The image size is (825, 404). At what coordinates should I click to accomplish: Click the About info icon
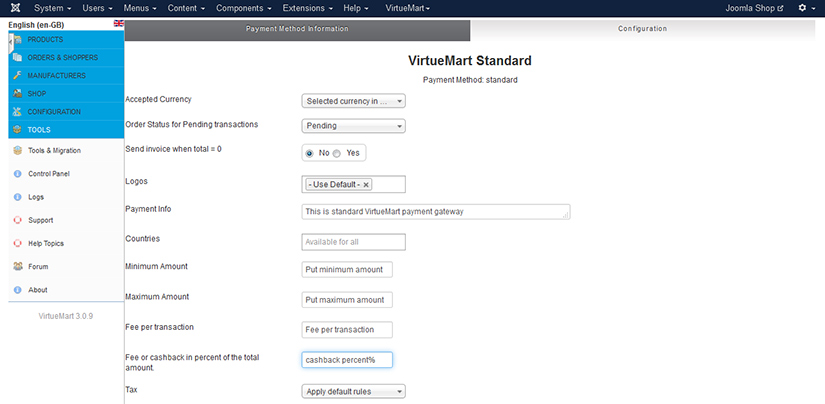(x=17, y=290)
